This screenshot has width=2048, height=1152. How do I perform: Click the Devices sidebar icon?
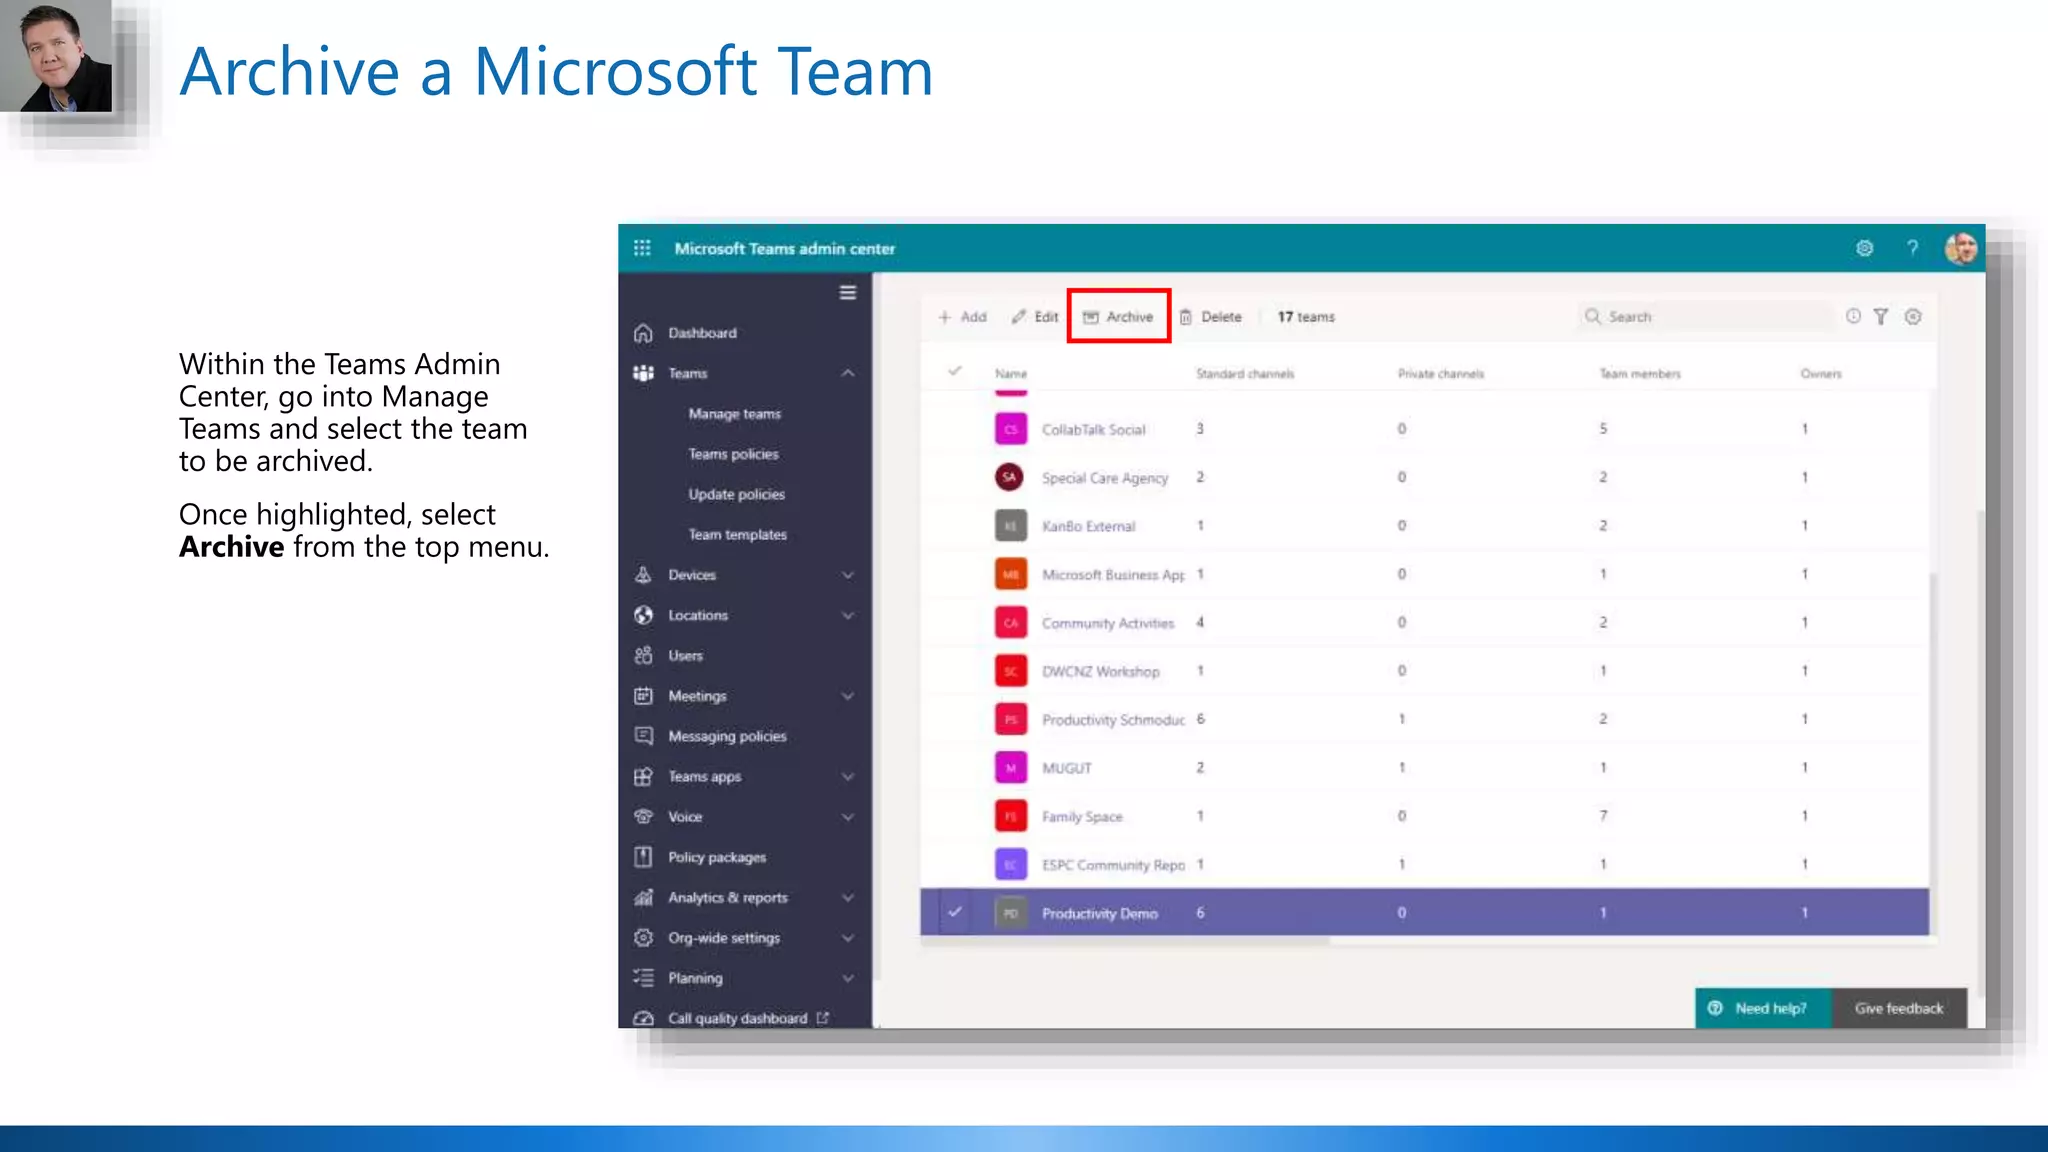(x=644, y=575)
